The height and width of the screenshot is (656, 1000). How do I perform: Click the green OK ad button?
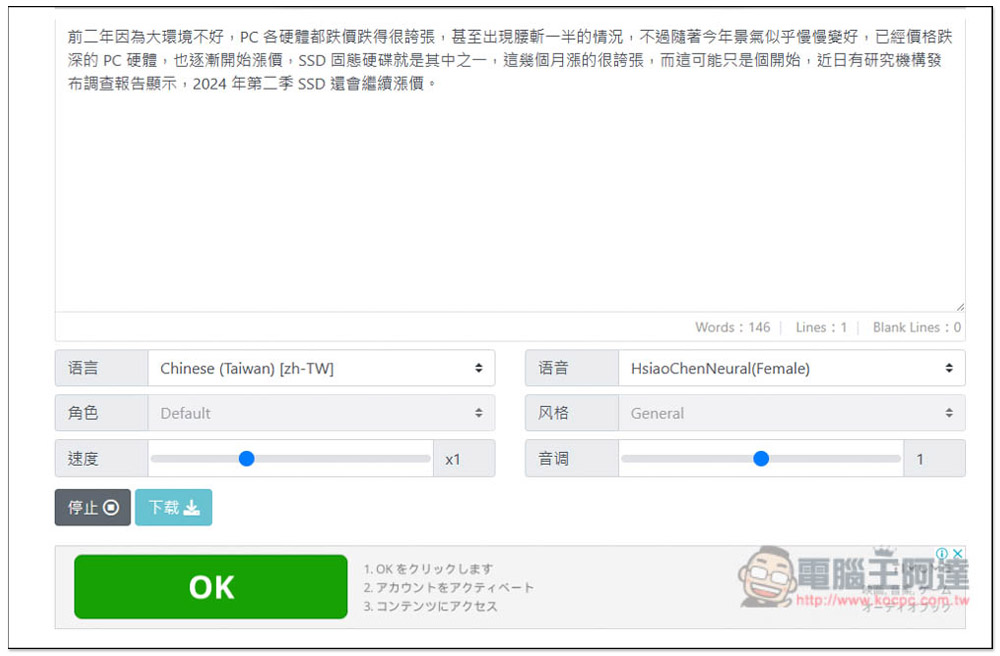coord(211,587)
